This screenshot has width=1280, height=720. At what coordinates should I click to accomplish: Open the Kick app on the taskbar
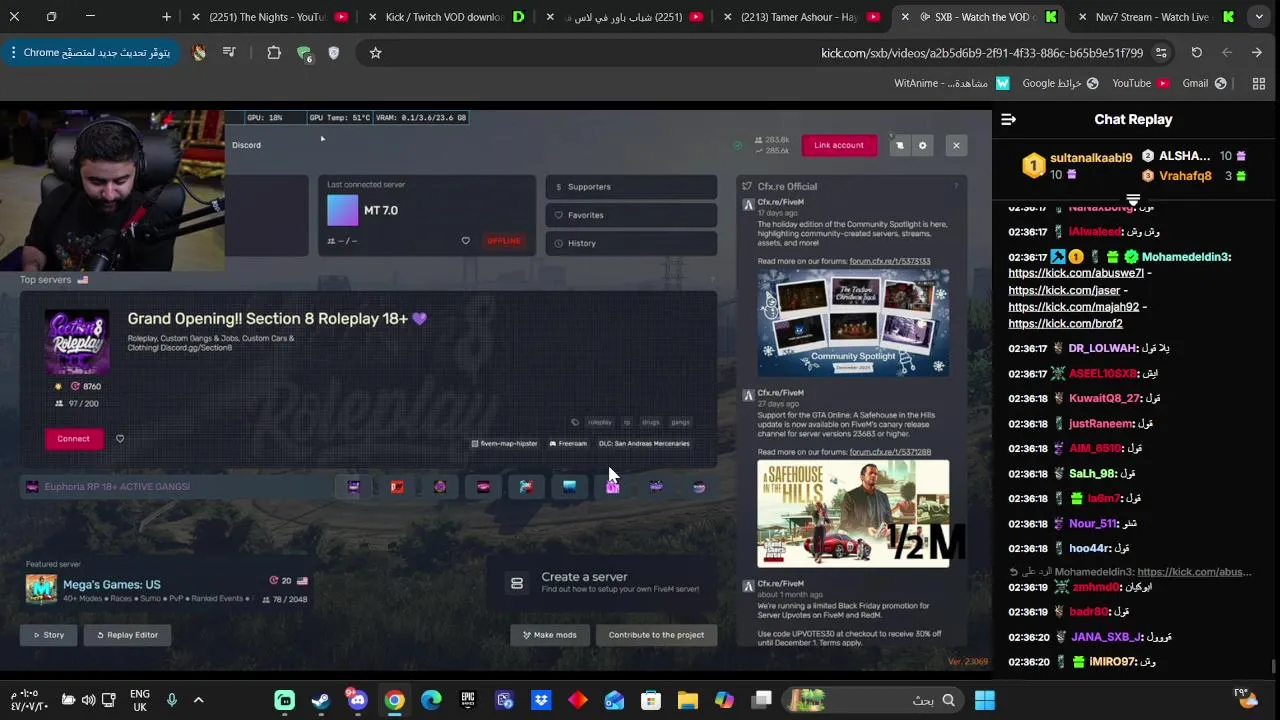[285, 700]
